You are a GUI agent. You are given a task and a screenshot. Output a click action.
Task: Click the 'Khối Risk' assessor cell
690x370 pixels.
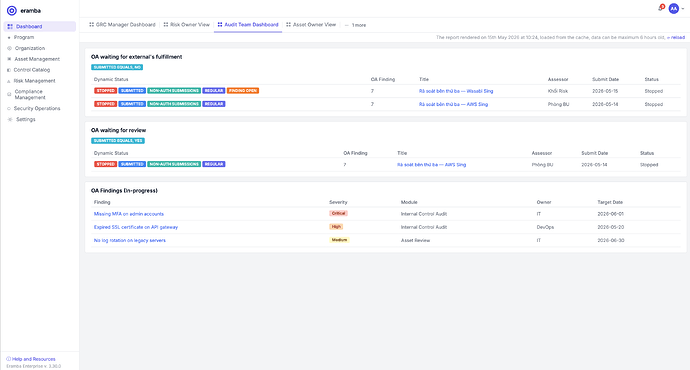tap(558, 91)
